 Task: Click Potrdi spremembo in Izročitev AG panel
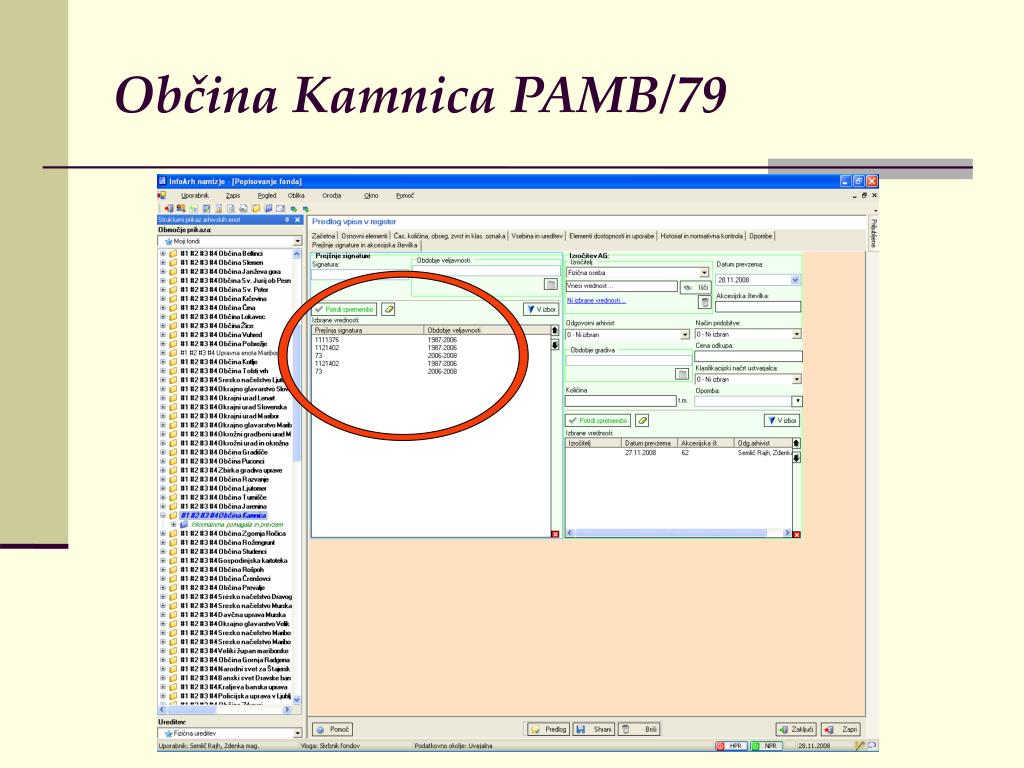(598, 421)
